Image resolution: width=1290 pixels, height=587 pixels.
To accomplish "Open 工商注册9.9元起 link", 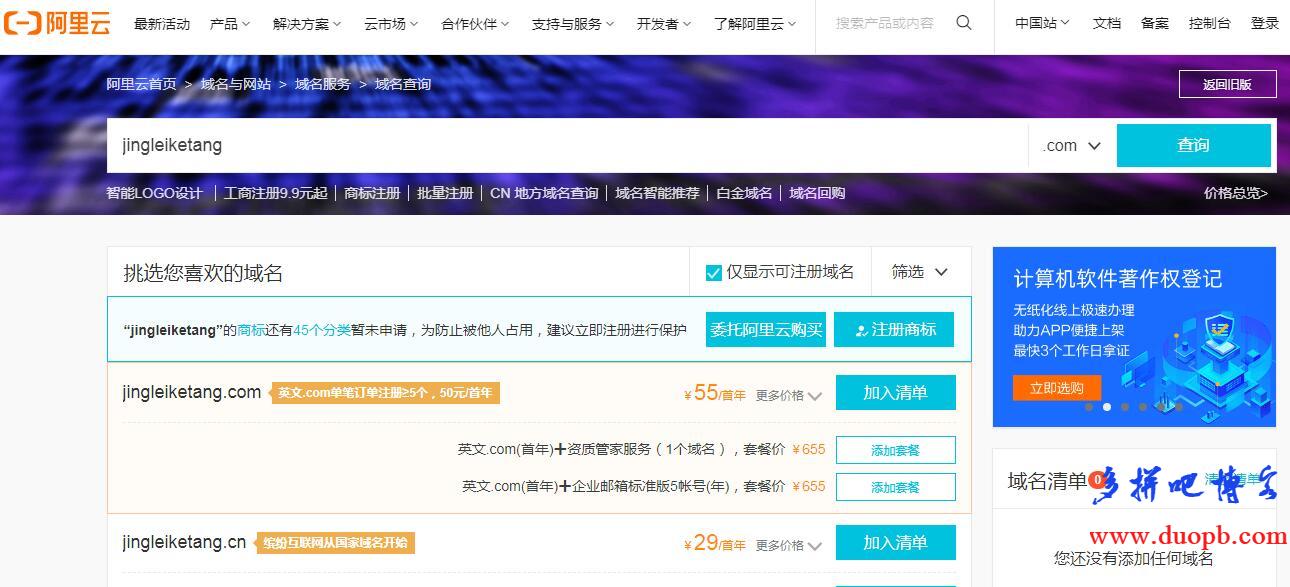I will point(276,193).
